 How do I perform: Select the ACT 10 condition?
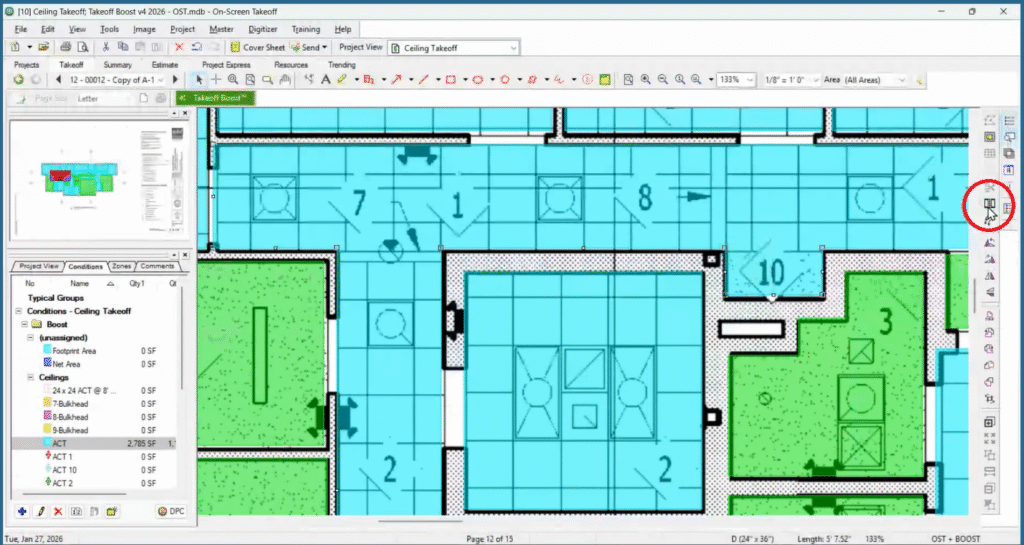[x=64, y=470]
